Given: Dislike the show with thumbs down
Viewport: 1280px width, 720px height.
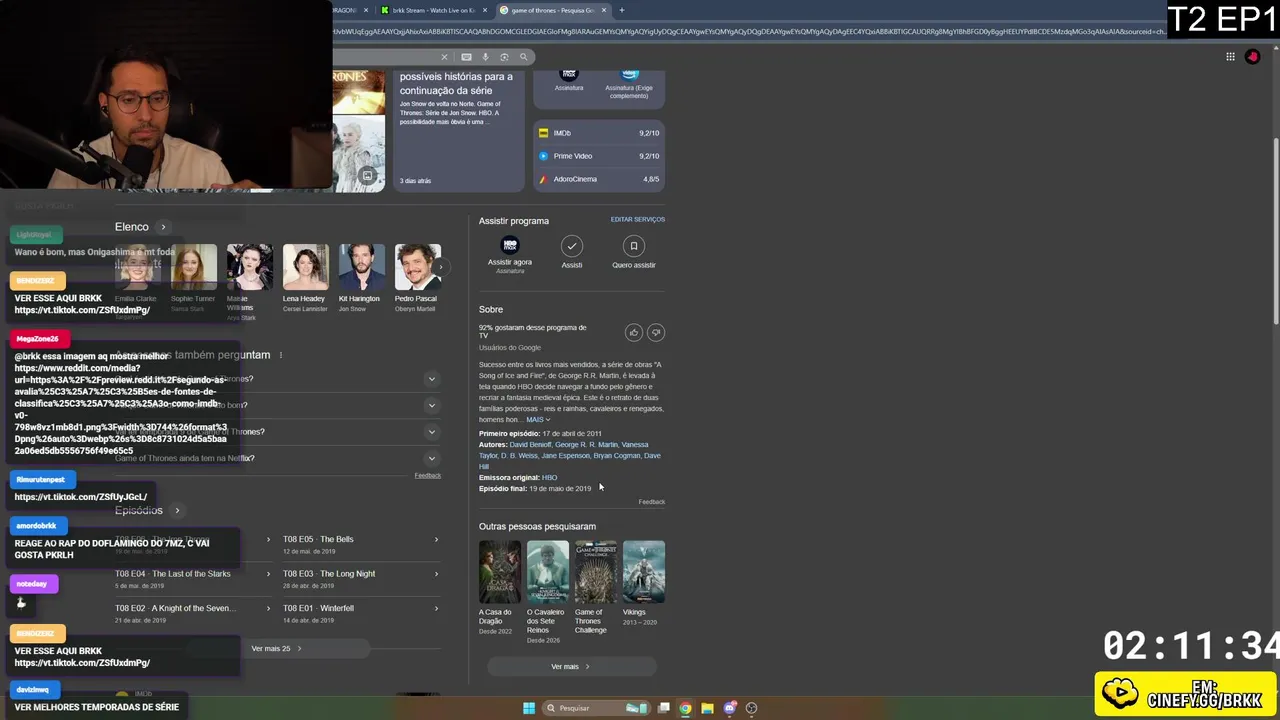Looking at the screenshot, I should [656, 332].
